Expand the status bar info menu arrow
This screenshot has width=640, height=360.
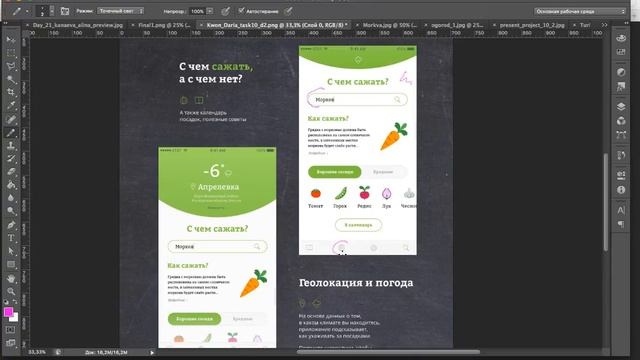pos(152,352)
